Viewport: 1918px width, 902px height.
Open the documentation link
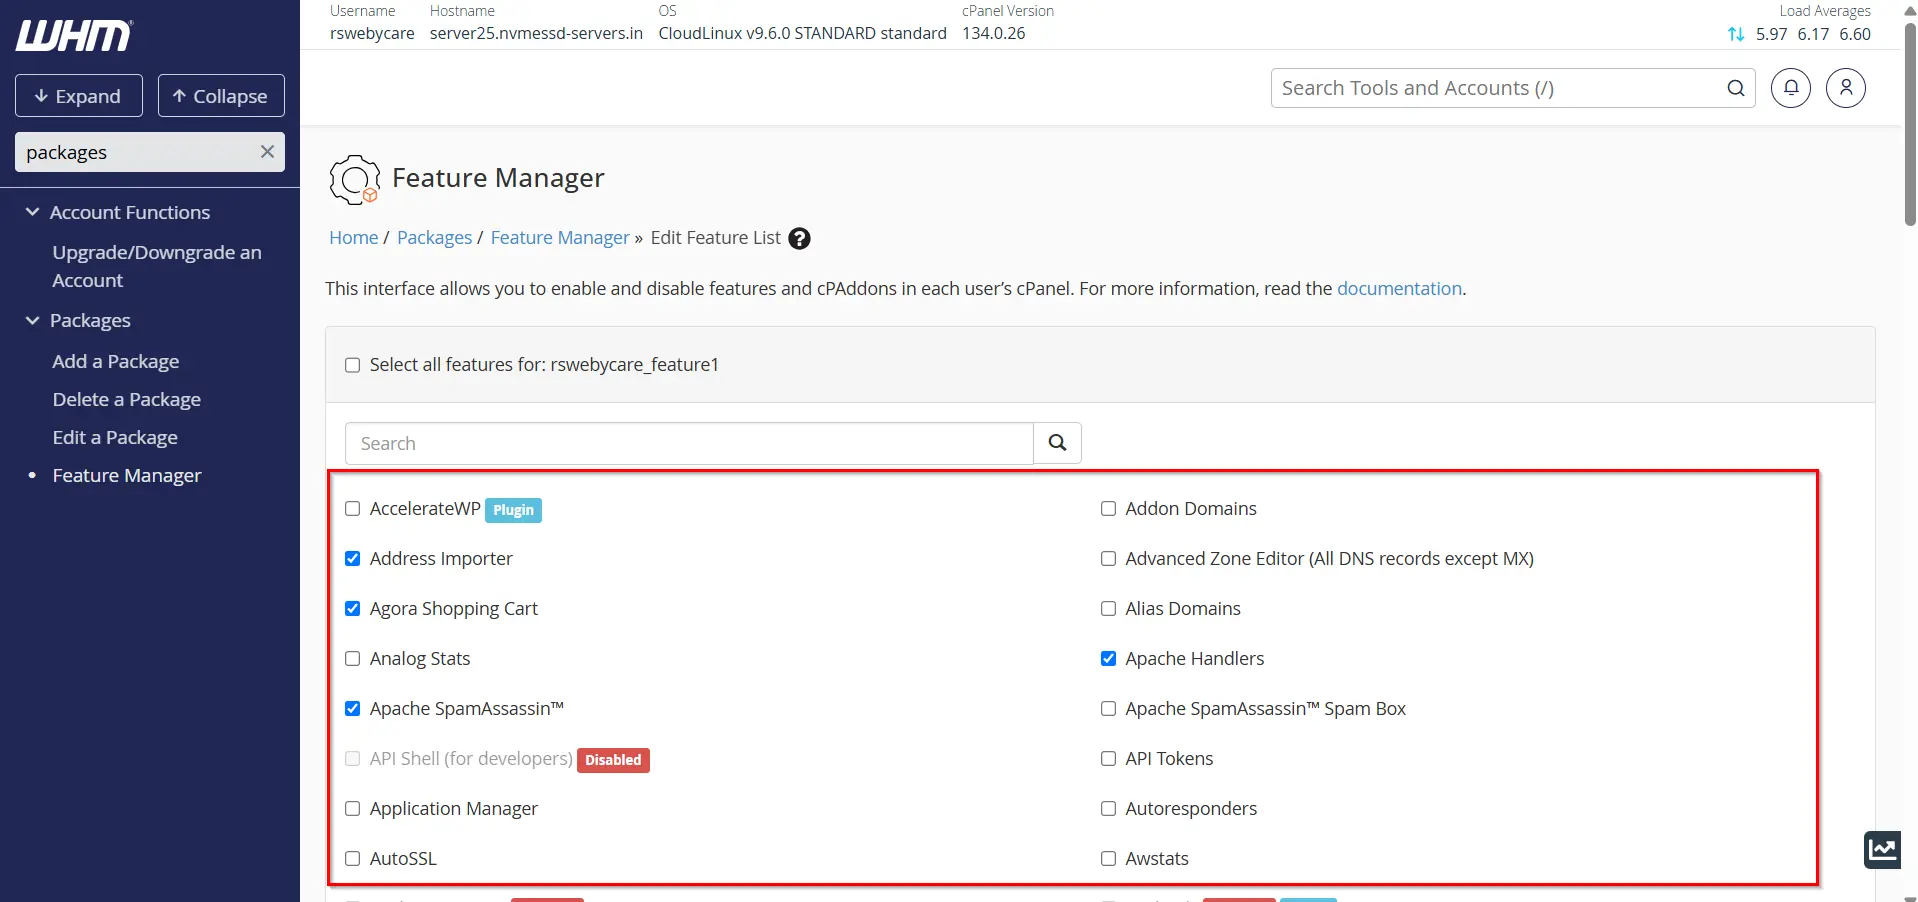1399,288
